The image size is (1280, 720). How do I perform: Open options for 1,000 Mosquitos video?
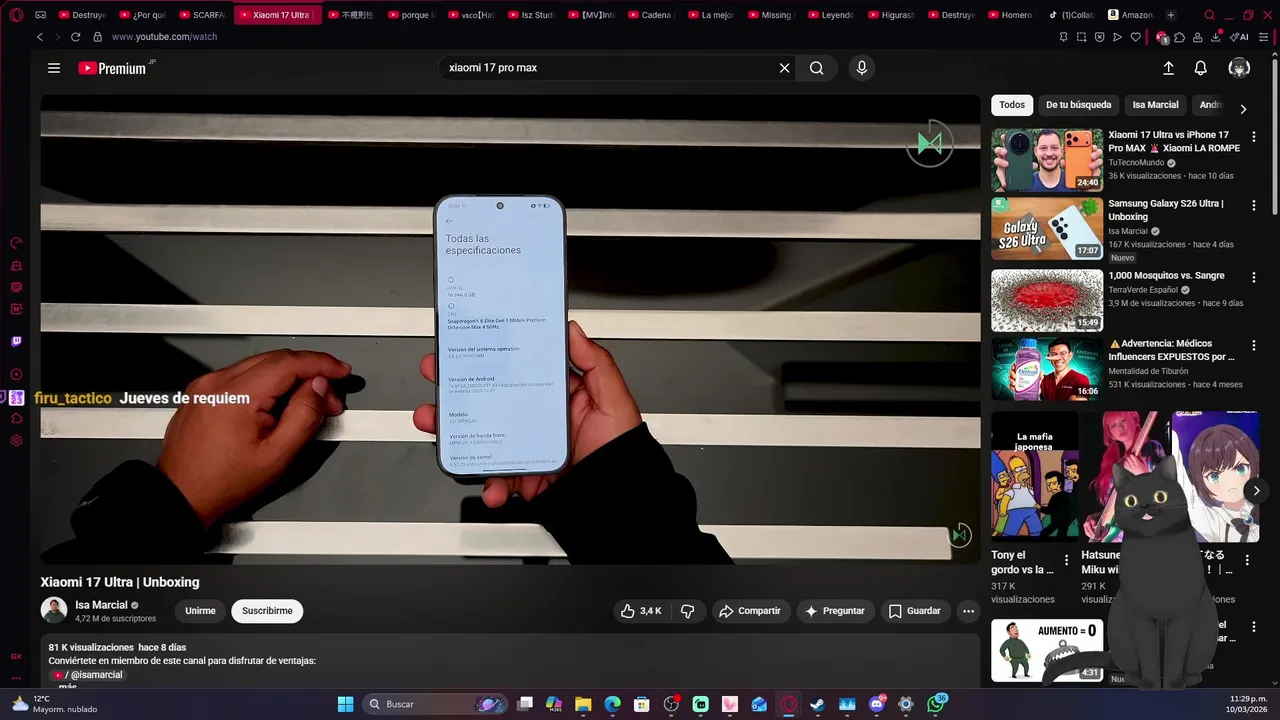(x=1254, y=276)
